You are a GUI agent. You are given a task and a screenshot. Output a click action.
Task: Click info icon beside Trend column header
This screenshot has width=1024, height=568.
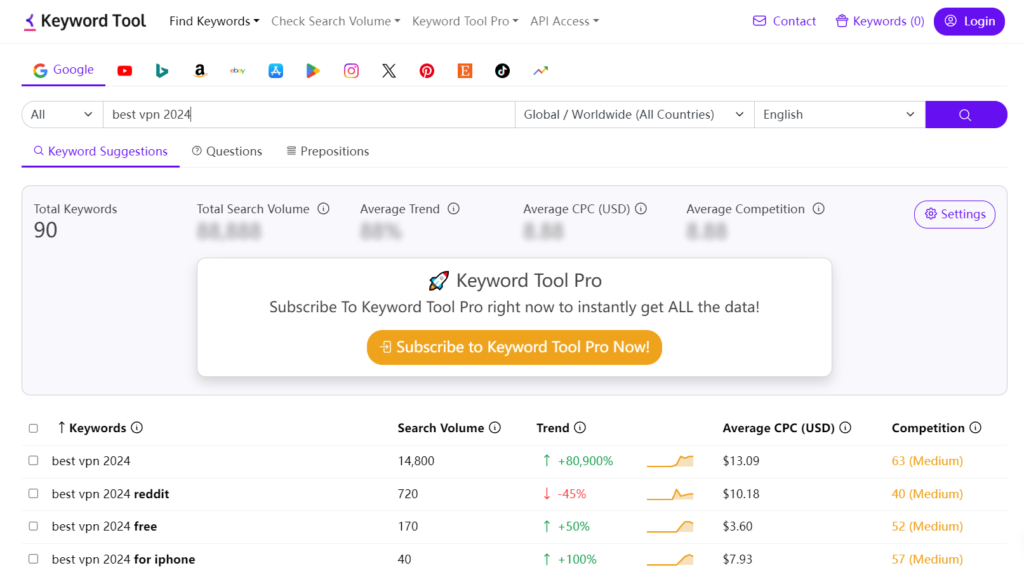[580, 428]
